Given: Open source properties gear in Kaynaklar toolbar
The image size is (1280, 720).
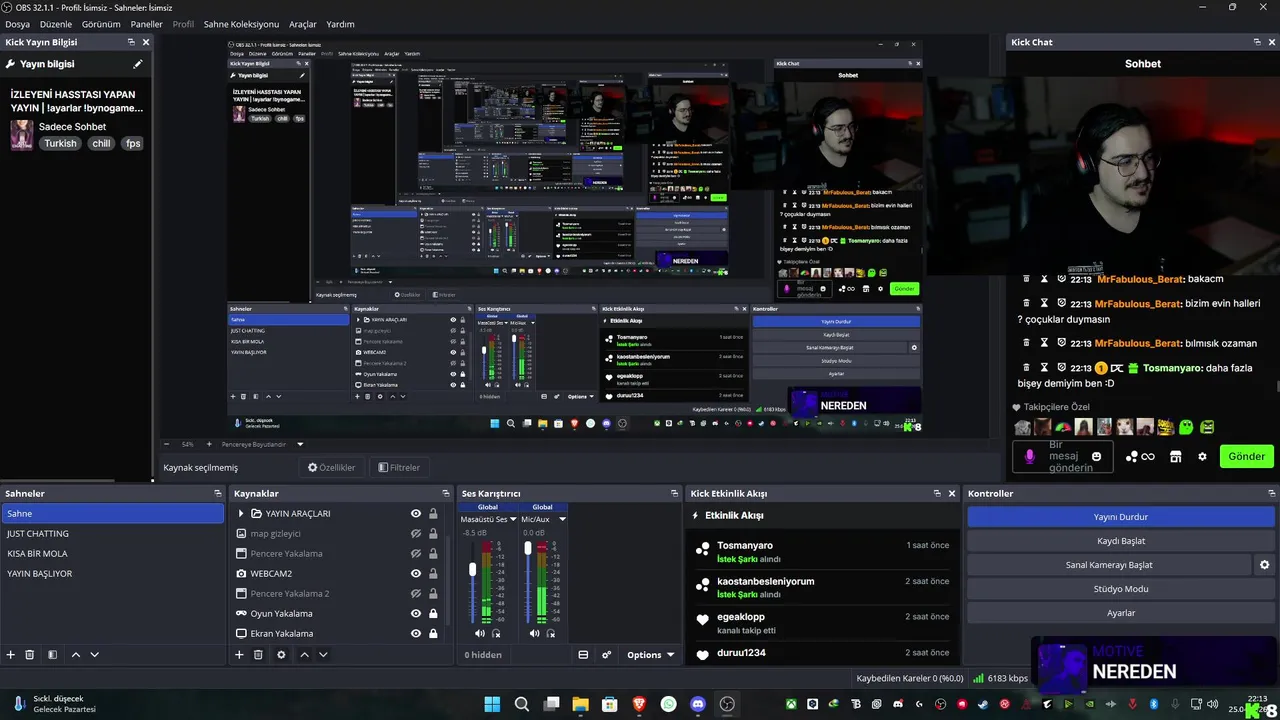Looking at the screenshot, I should coord(281,655).
